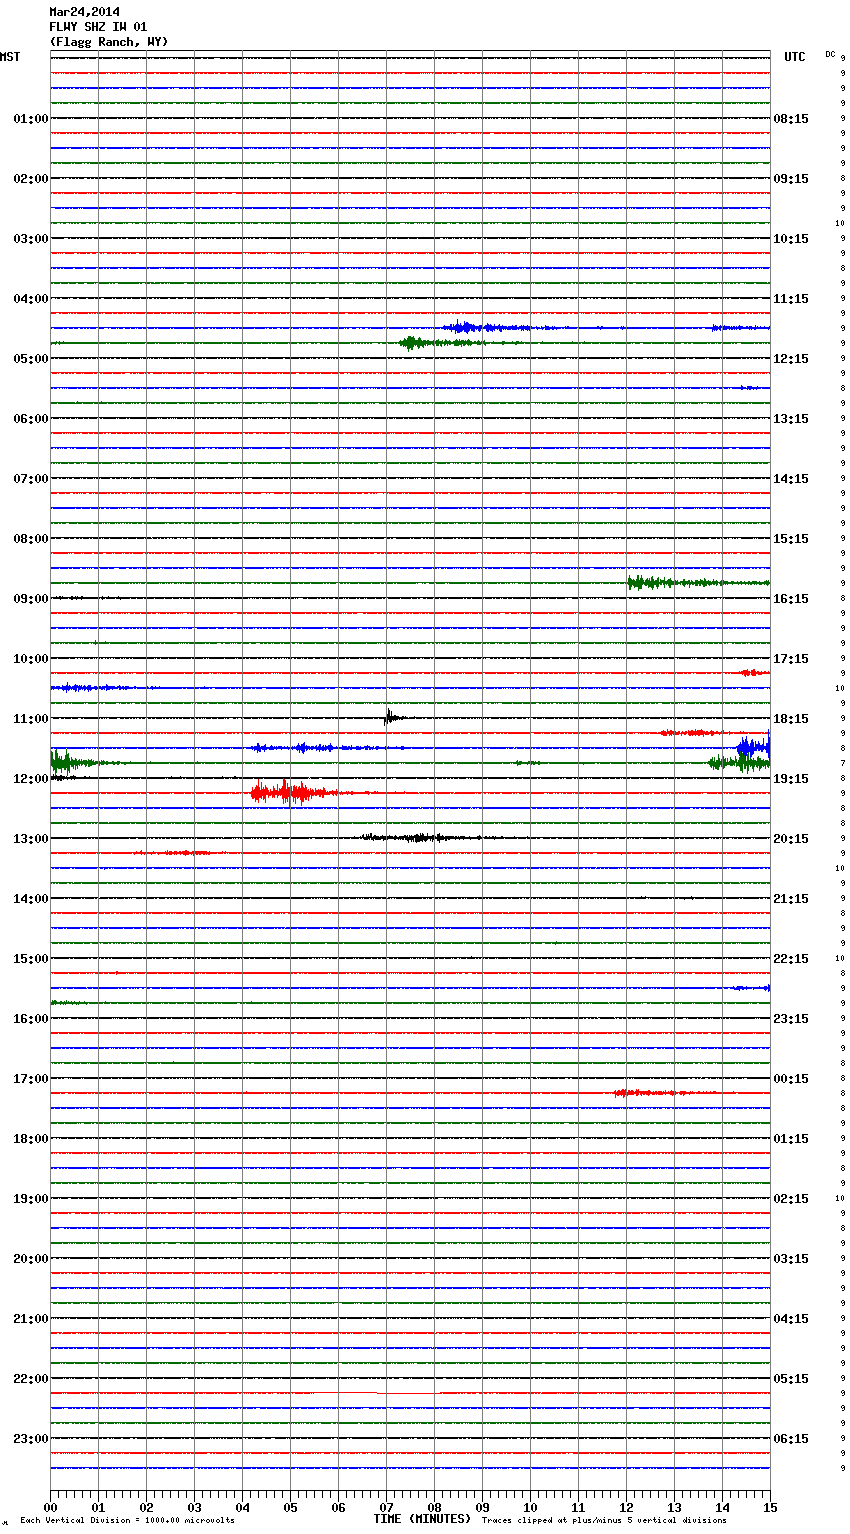Click the 22:15 UTC time label
Viewport: 850px width, 1534px height.
pos(791,959)
